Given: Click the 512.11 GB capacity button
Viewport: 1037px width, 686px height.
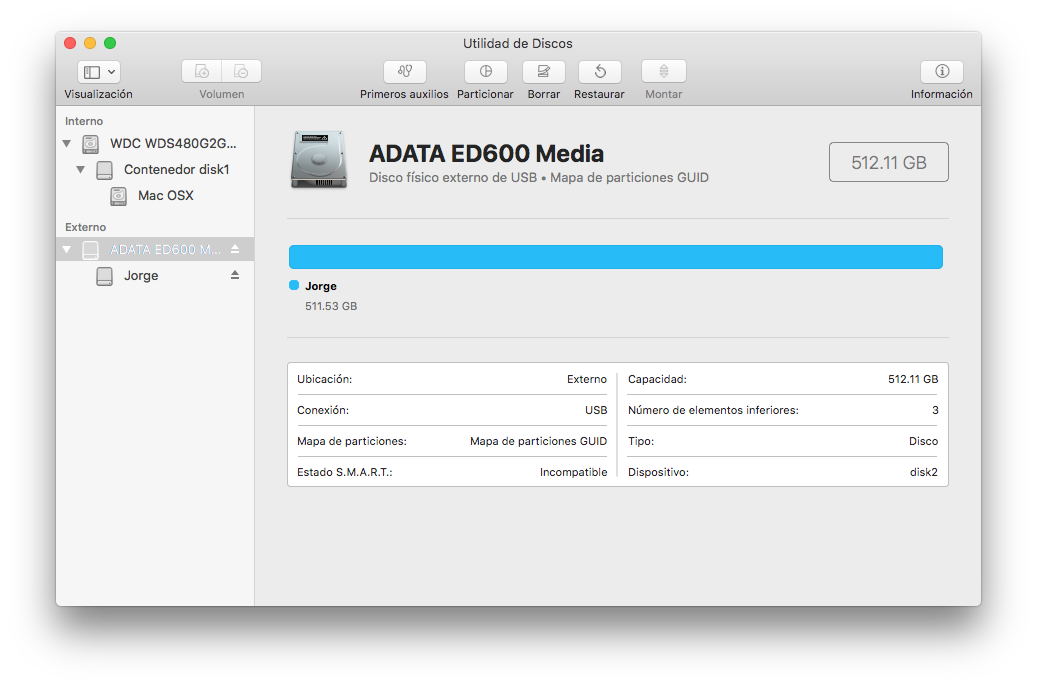Looking at the screenshot, I should [888, 161].
